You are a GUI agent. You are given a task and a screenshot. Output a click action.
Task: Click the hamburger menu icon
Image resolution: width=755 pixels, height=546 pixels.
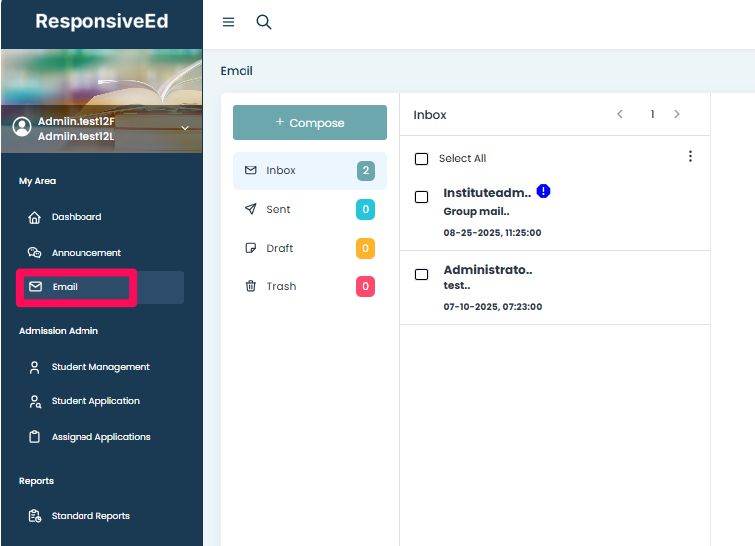(x=228, y=22)
